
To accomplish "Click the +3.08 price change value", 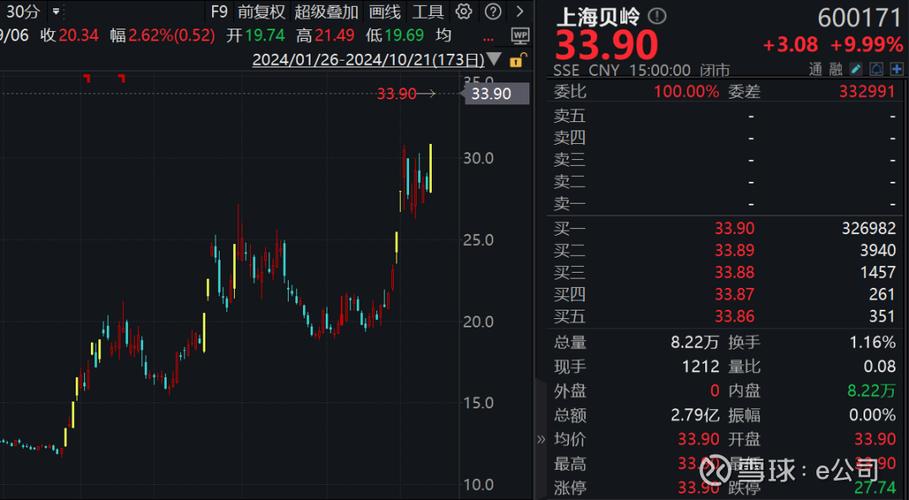I will point(791,44).
